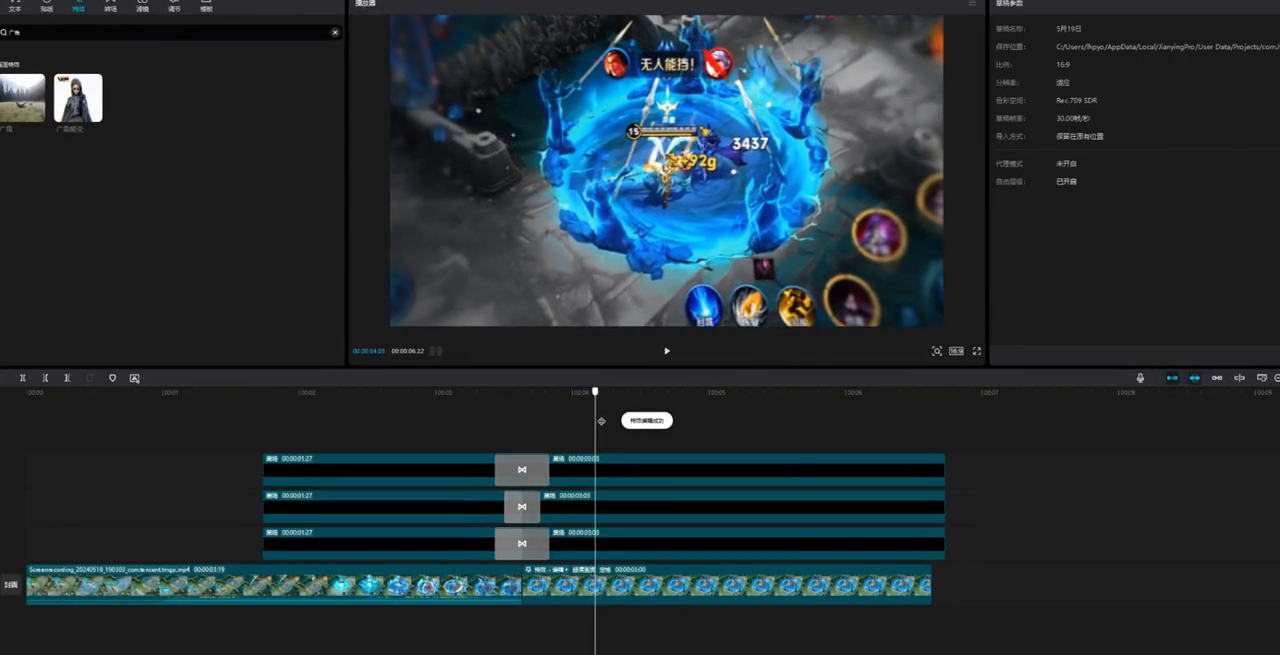
Task: Click the 00:00:04:03 current timecode
Action: [369, 351]
